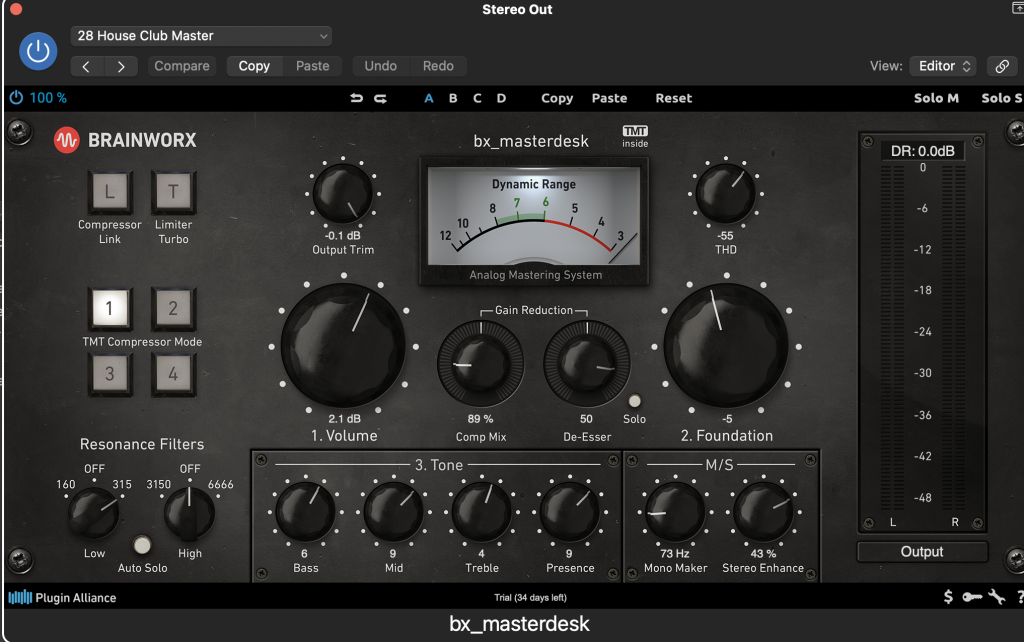Image resolution: width=1024 pixels, height=642 pixels.
Task: Click the Trial (34 days left) text
Action: (530, 598)
